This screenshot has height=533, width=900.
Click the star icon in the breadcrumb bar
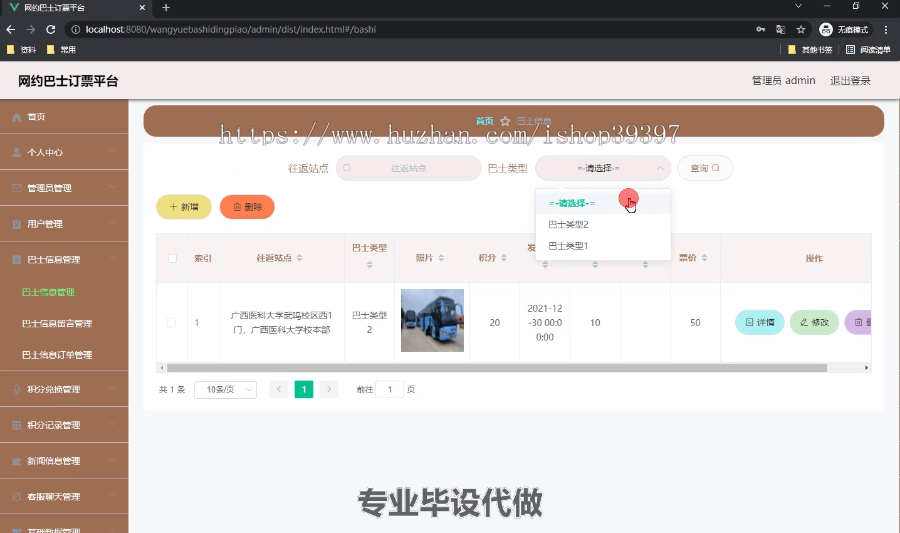(505, 121)
